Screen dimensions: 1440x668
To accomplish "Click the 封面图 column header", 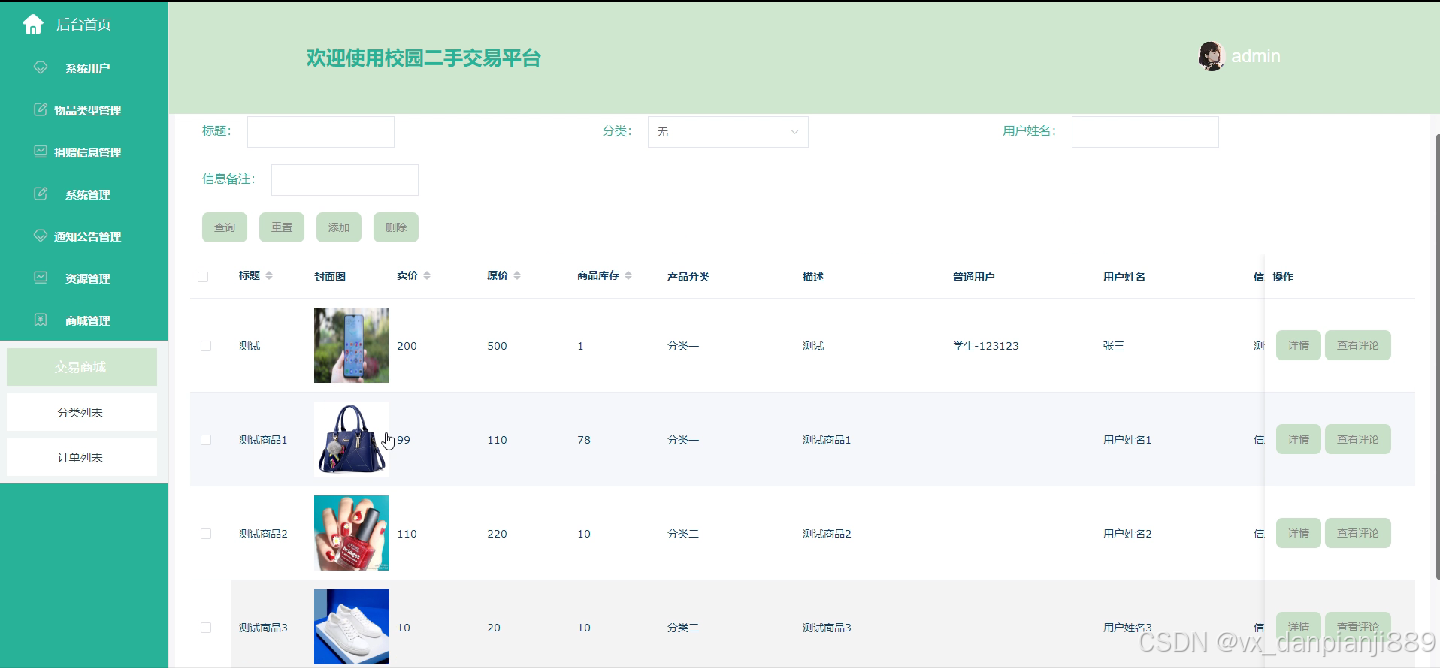I will (x=330, y=276).
